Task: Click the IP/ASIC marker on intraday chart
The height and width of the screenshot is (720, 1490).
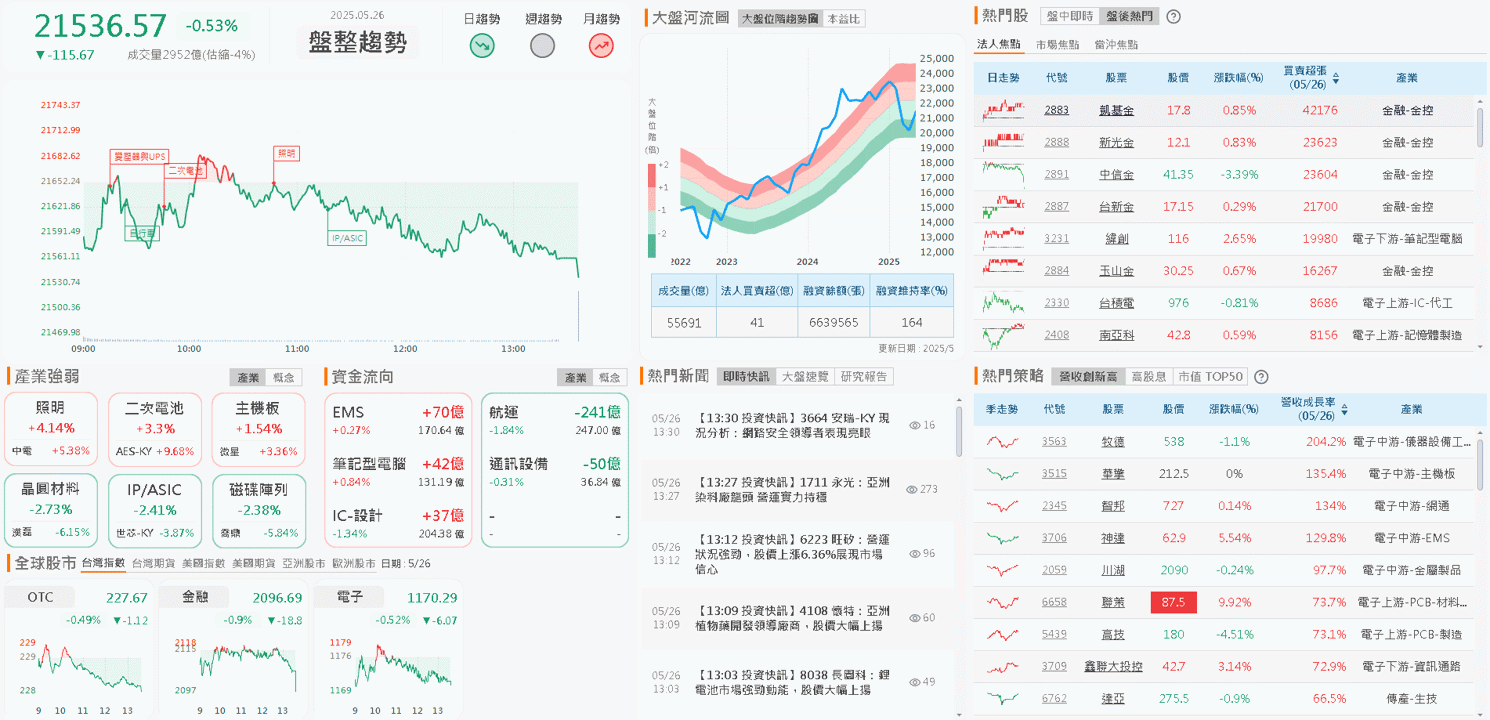Action: (x=347, y=239)
